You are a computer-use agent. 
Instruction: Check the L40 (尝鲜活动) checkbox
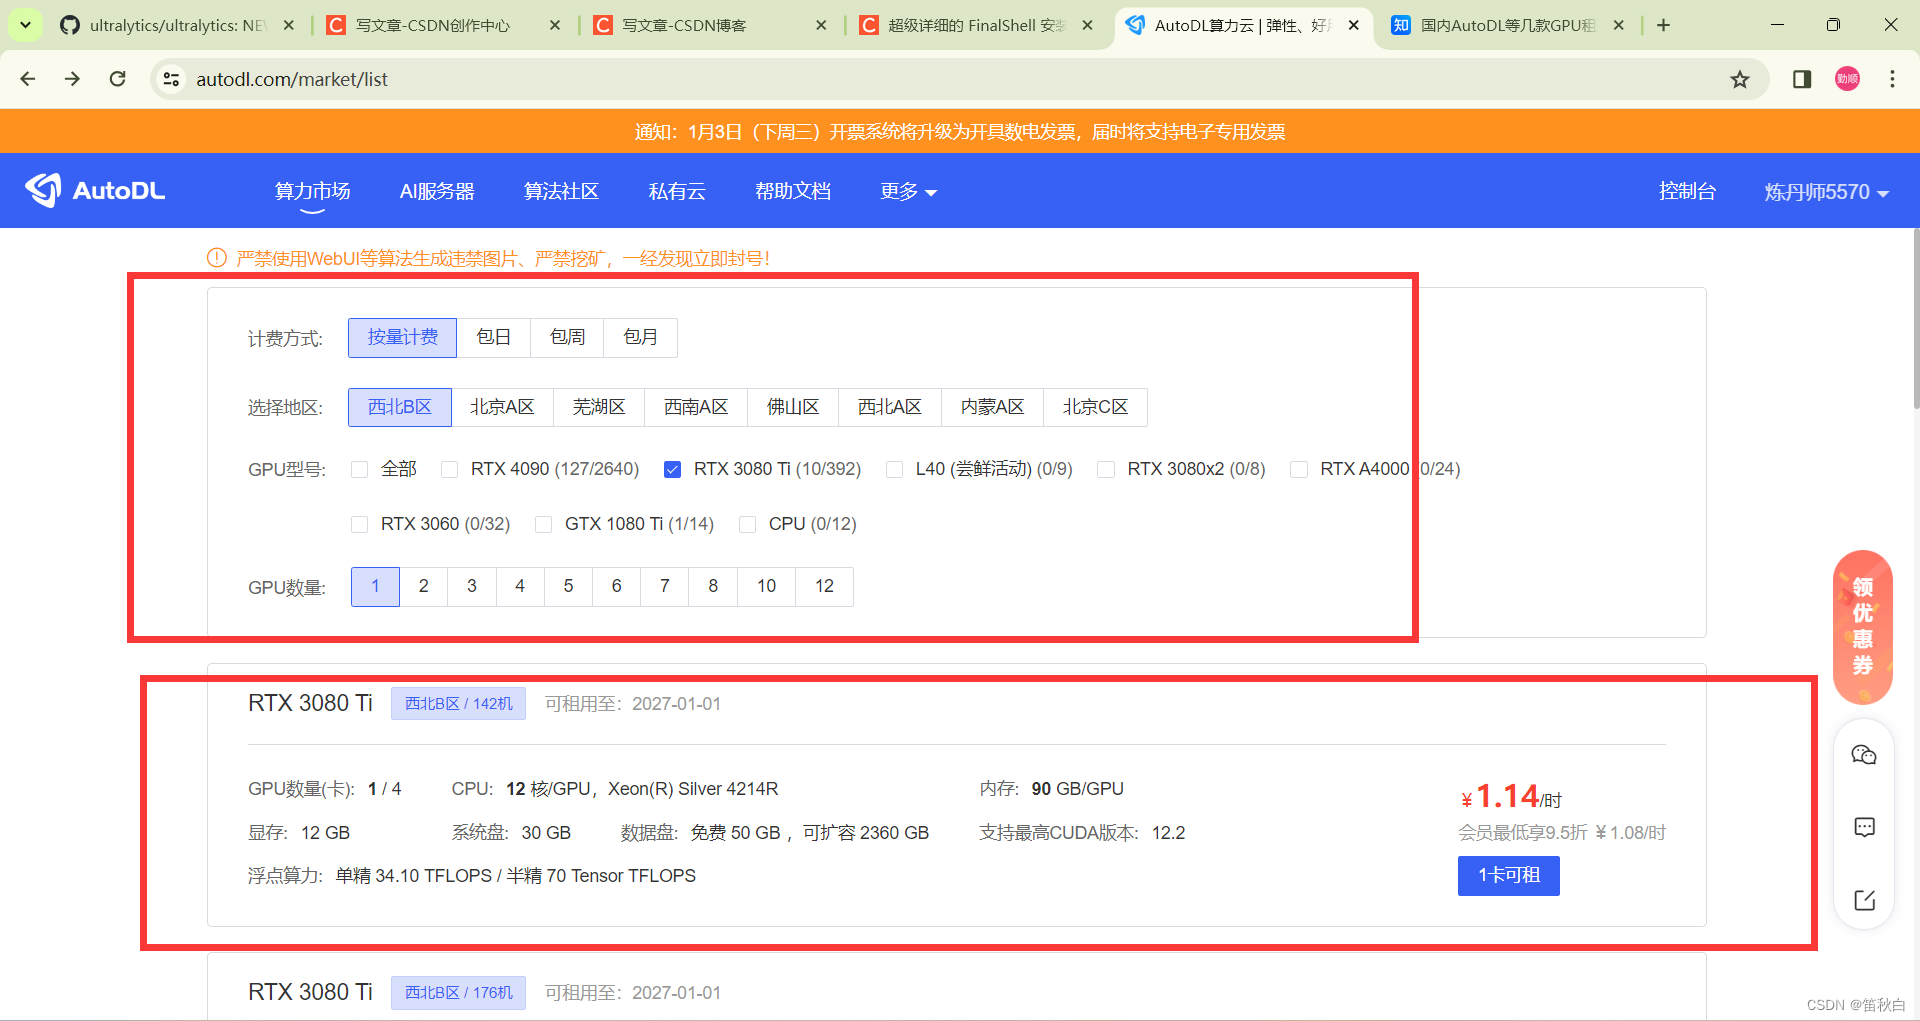click(x=894, y=469)
